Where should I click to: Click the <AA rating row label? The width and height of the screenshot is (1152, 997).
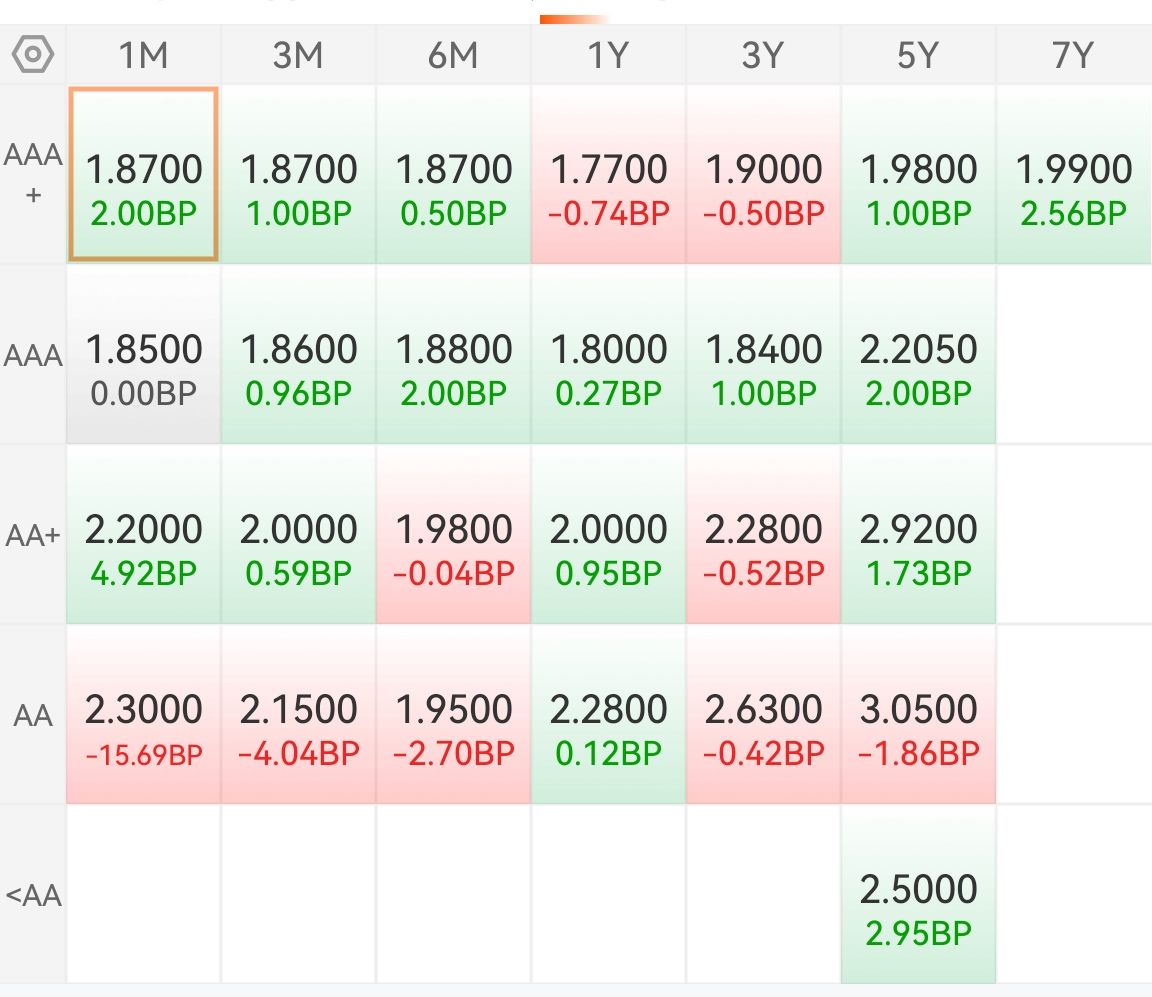coord(33,894)
